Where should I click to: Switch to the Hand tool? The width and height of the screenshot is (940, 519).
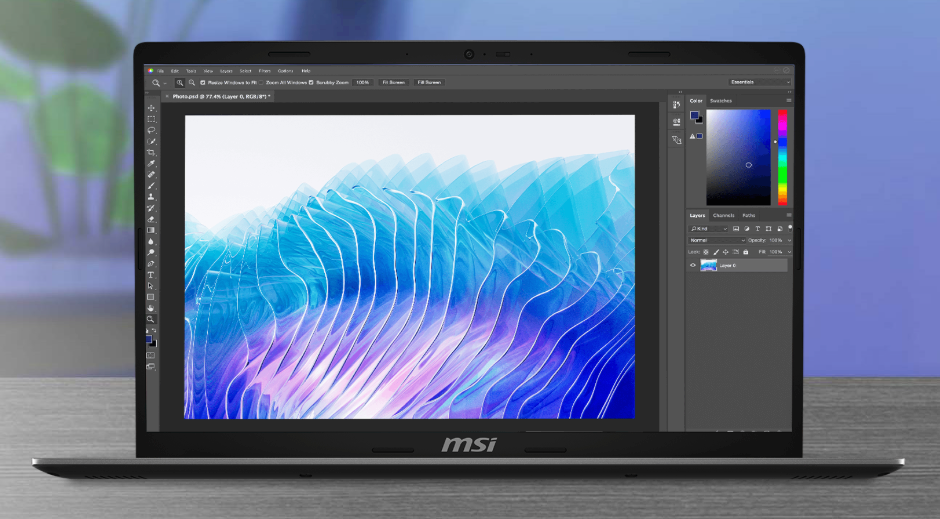click(x=151, y=308)
